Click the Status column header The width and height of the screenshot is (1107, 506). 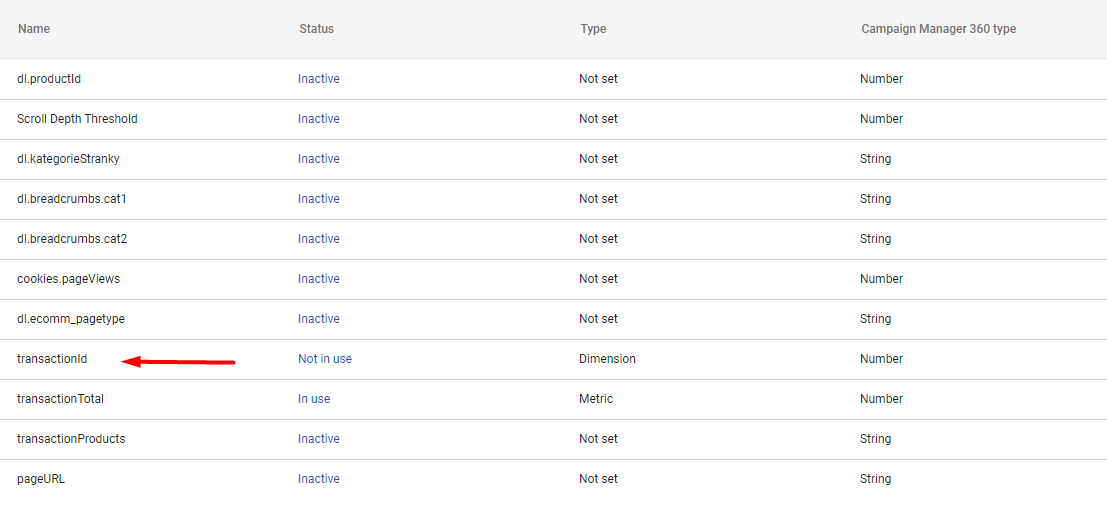(316, 29)
